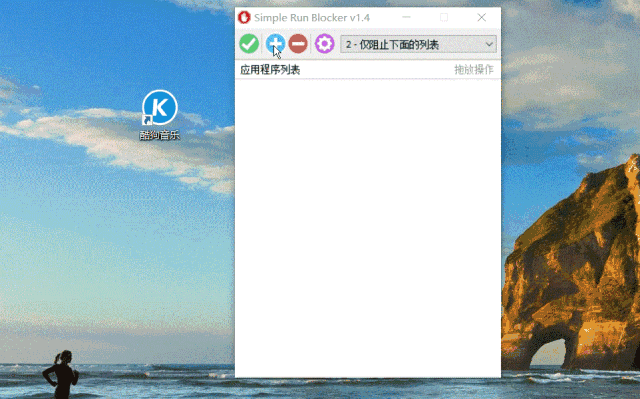Image resolution: width=640 pixels, height=399 pixels.
Task: Add a program using blue plus icon
Action: click(x=276, y=44)
